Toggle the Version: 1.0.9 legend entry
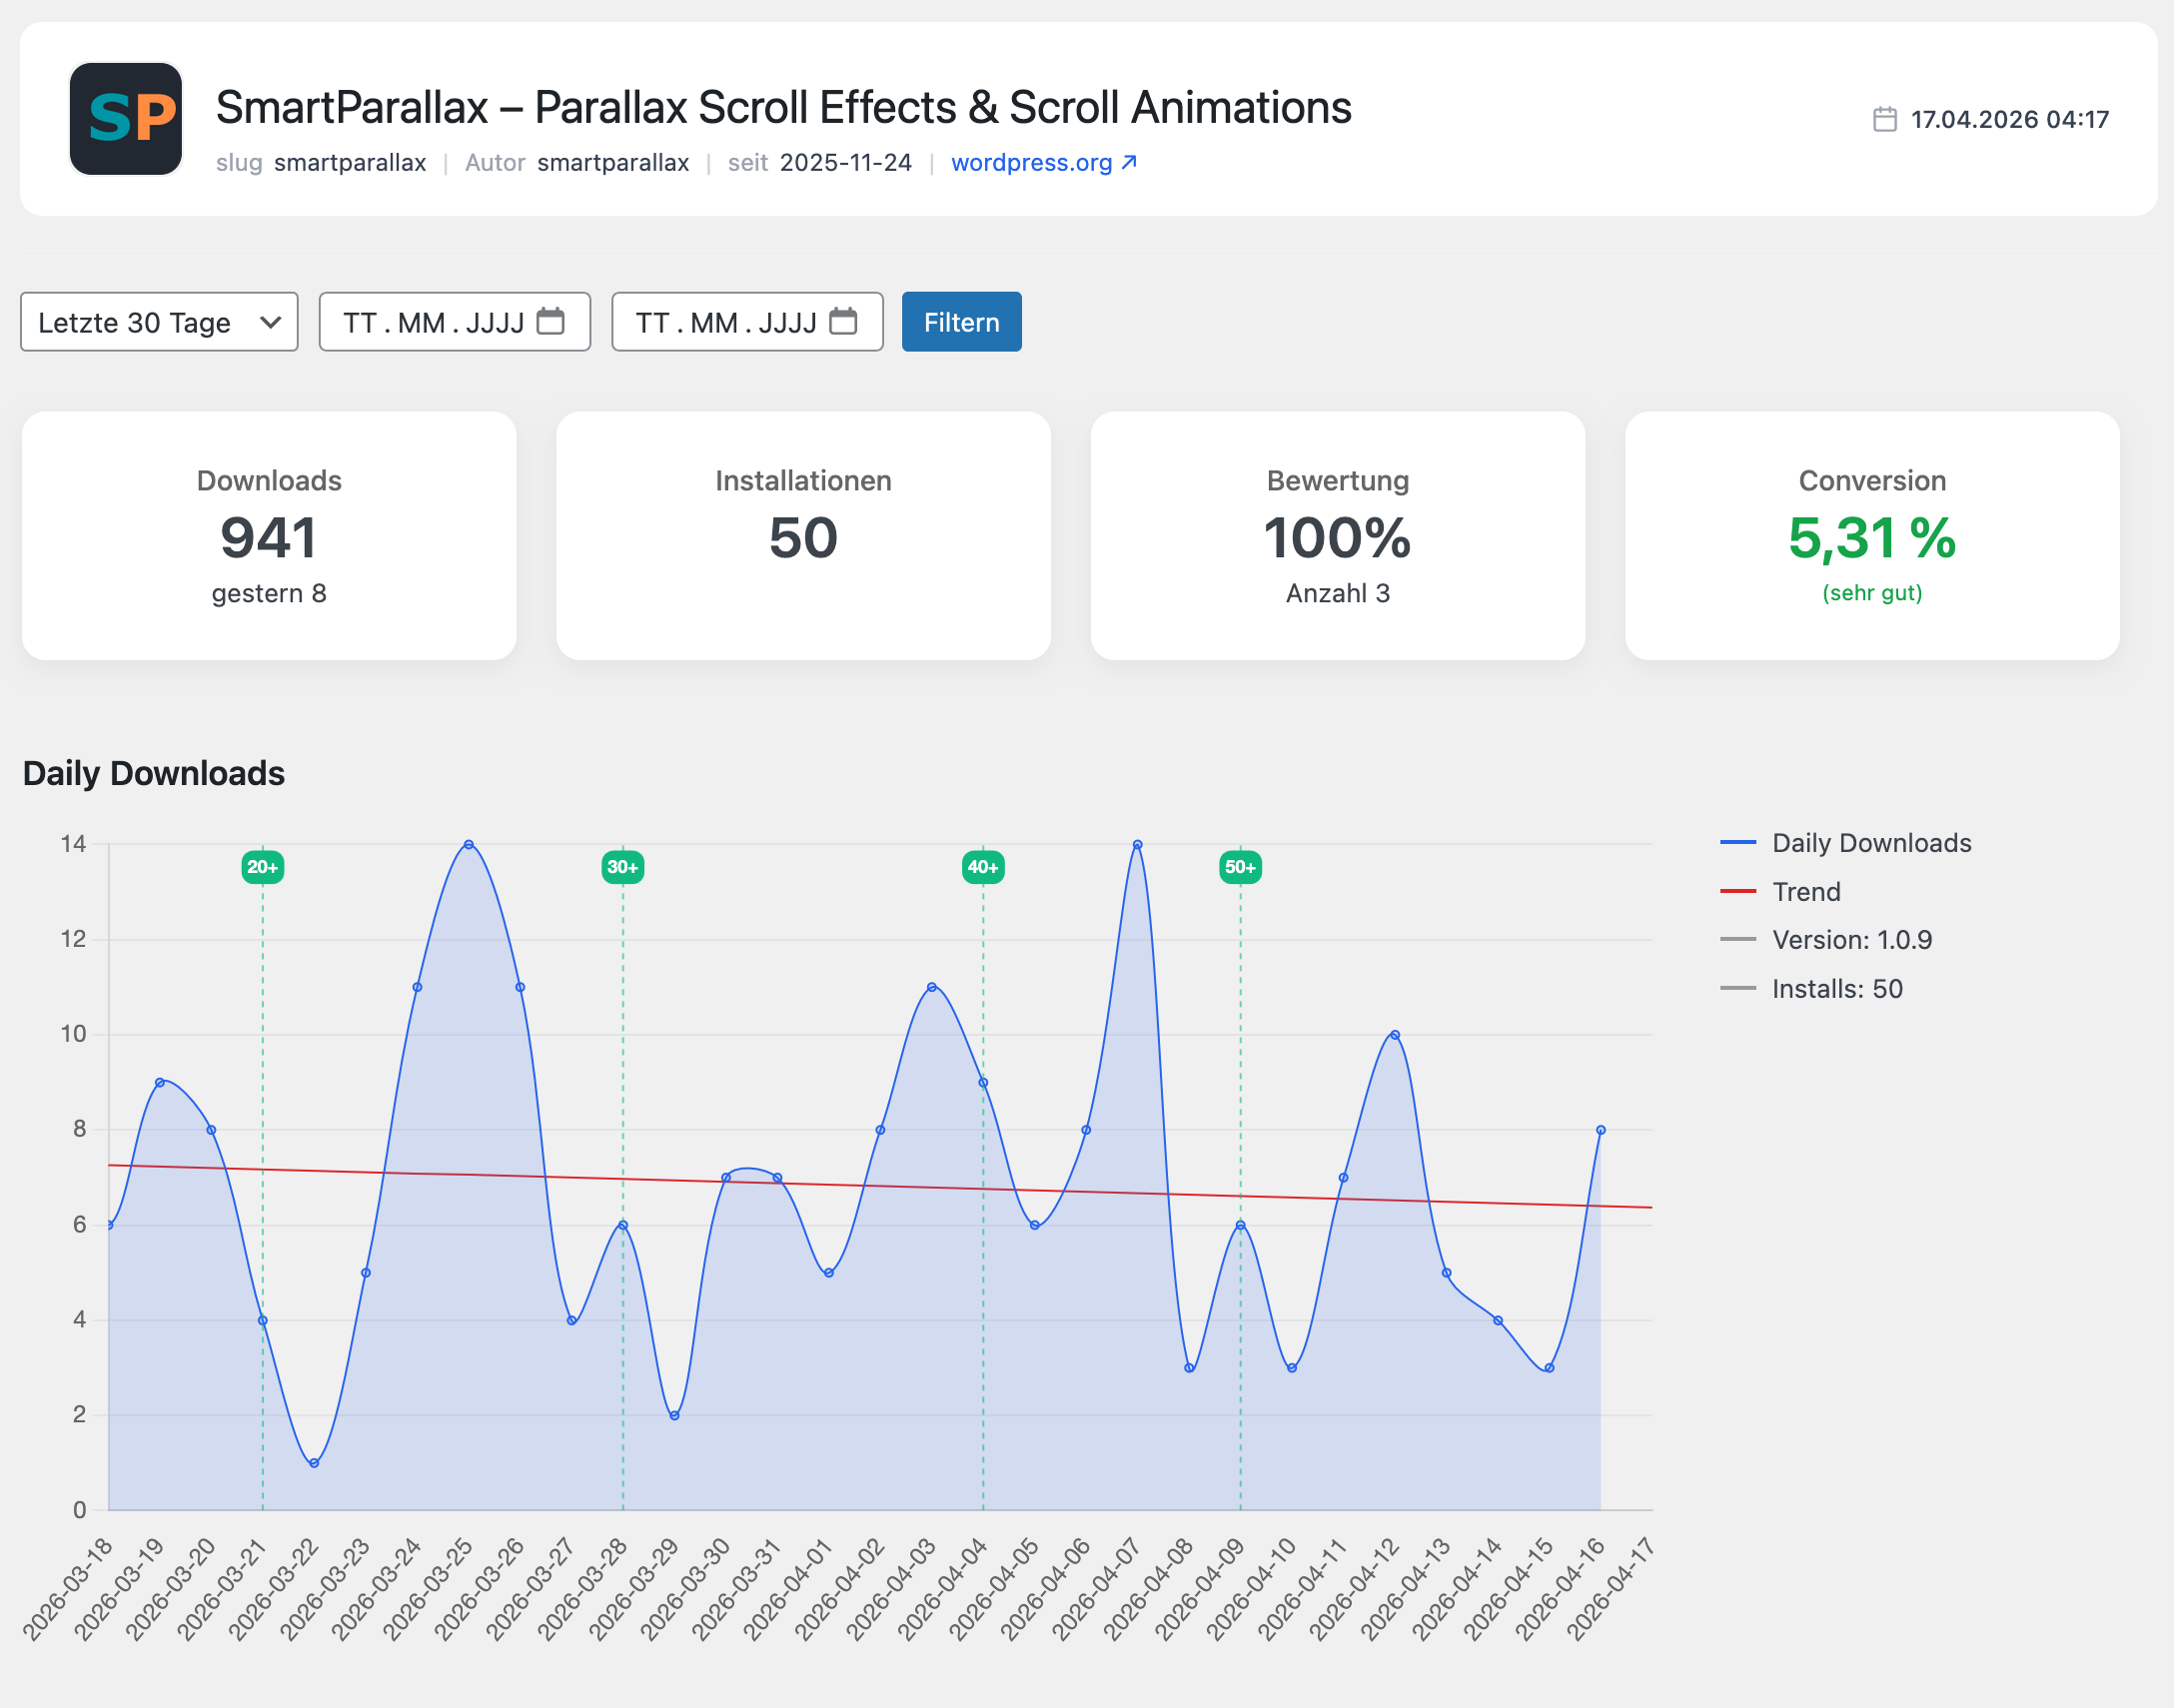The image size is (2174, 1708). [1827, 940]
